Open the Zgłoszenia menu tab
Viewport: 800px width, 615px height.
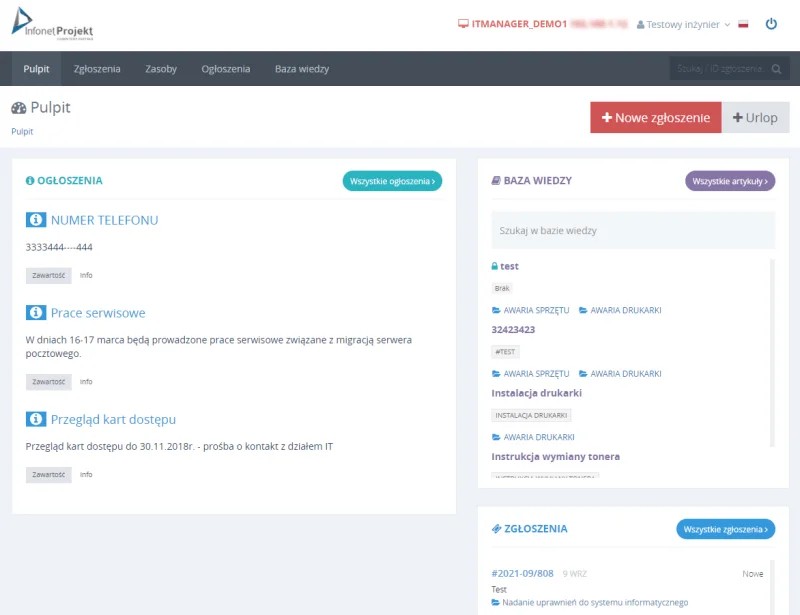(97, 69)
